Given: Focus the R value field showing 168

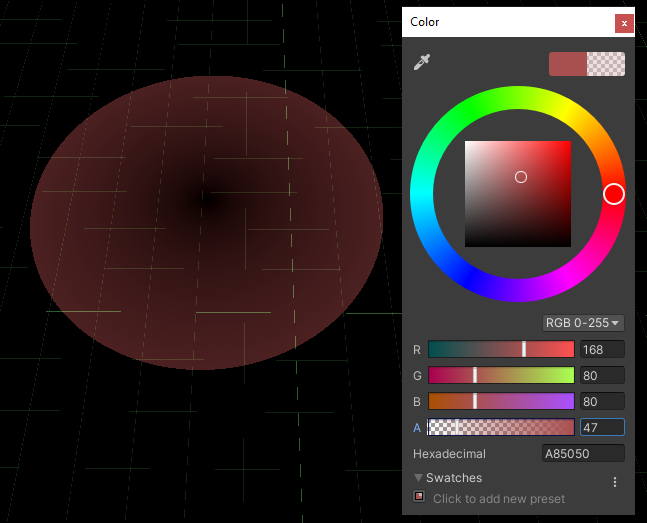Looking at the screenshot, I should point(602,349).
